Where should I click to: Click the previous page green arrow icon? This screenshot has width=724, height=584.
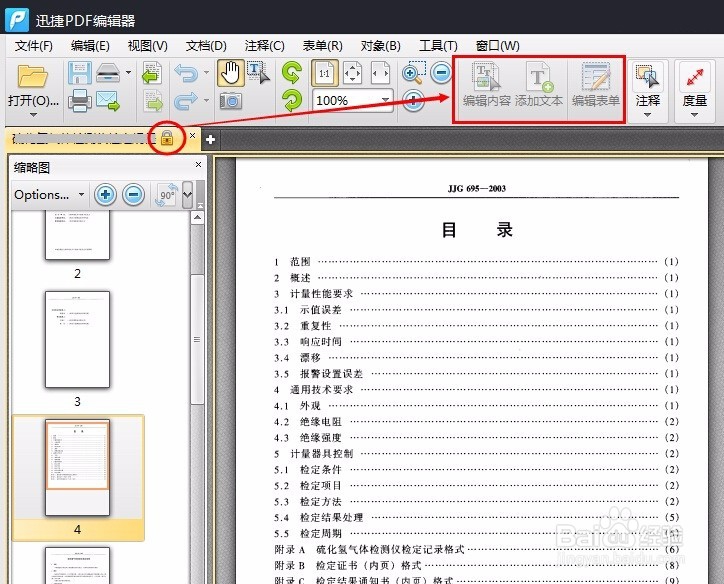coord(152,73)
